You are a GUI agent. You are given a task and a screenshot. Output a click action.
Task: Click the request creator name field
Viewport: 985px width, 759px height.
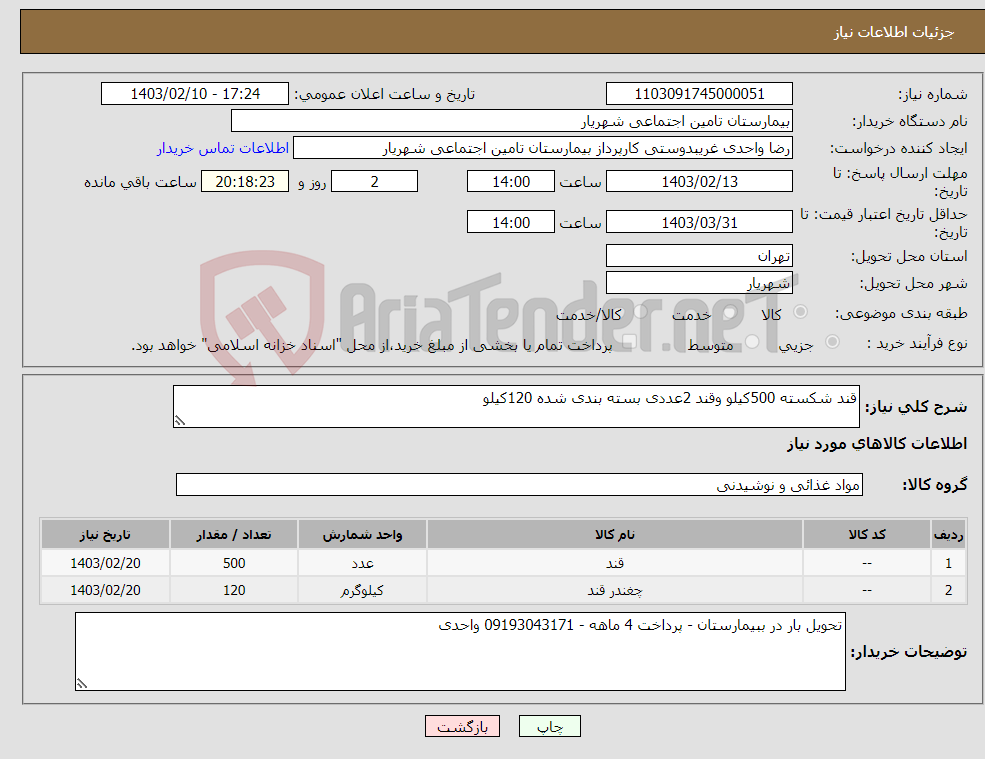point(543,148)
